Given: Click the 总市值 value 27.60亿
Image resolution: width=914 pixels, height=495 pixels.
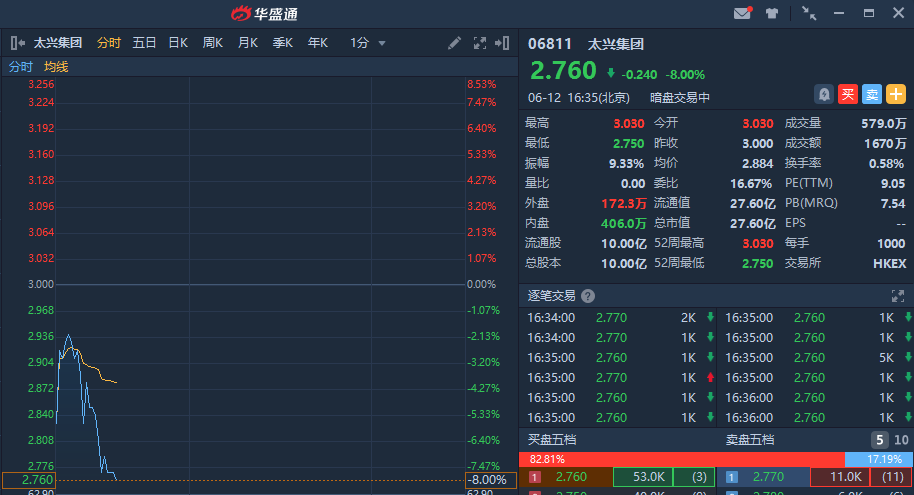Looking at the screenshot, I should (x=753, y=223).
